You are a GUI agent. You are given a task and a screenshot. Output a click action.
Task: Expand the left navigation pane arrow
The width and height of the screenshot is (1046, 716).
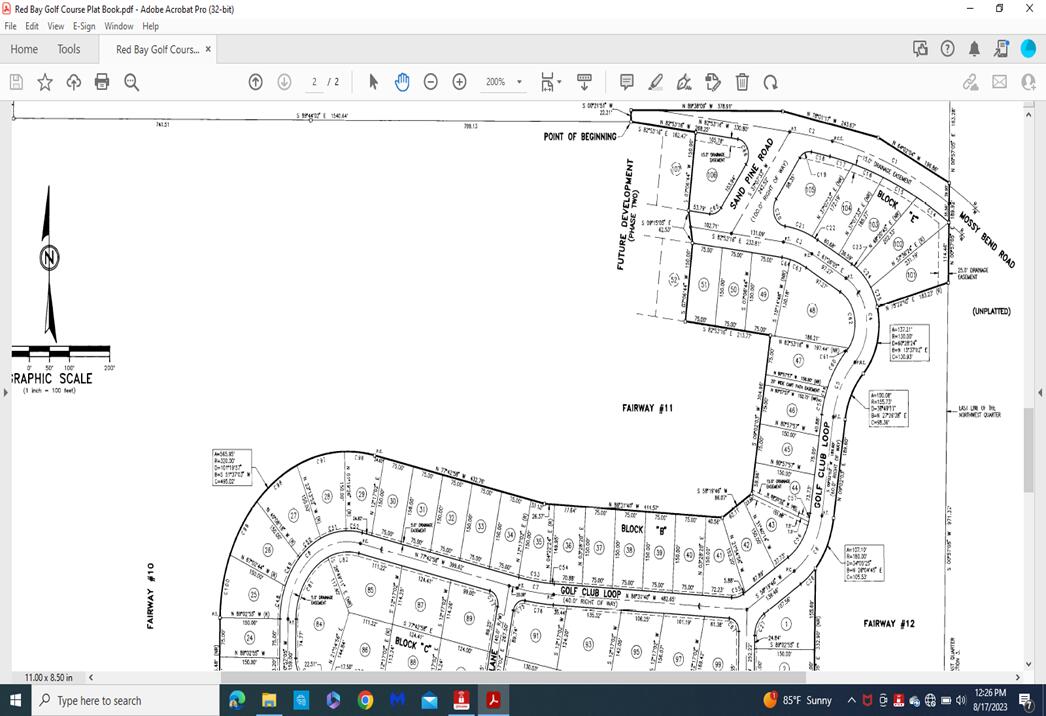point(5,392)
